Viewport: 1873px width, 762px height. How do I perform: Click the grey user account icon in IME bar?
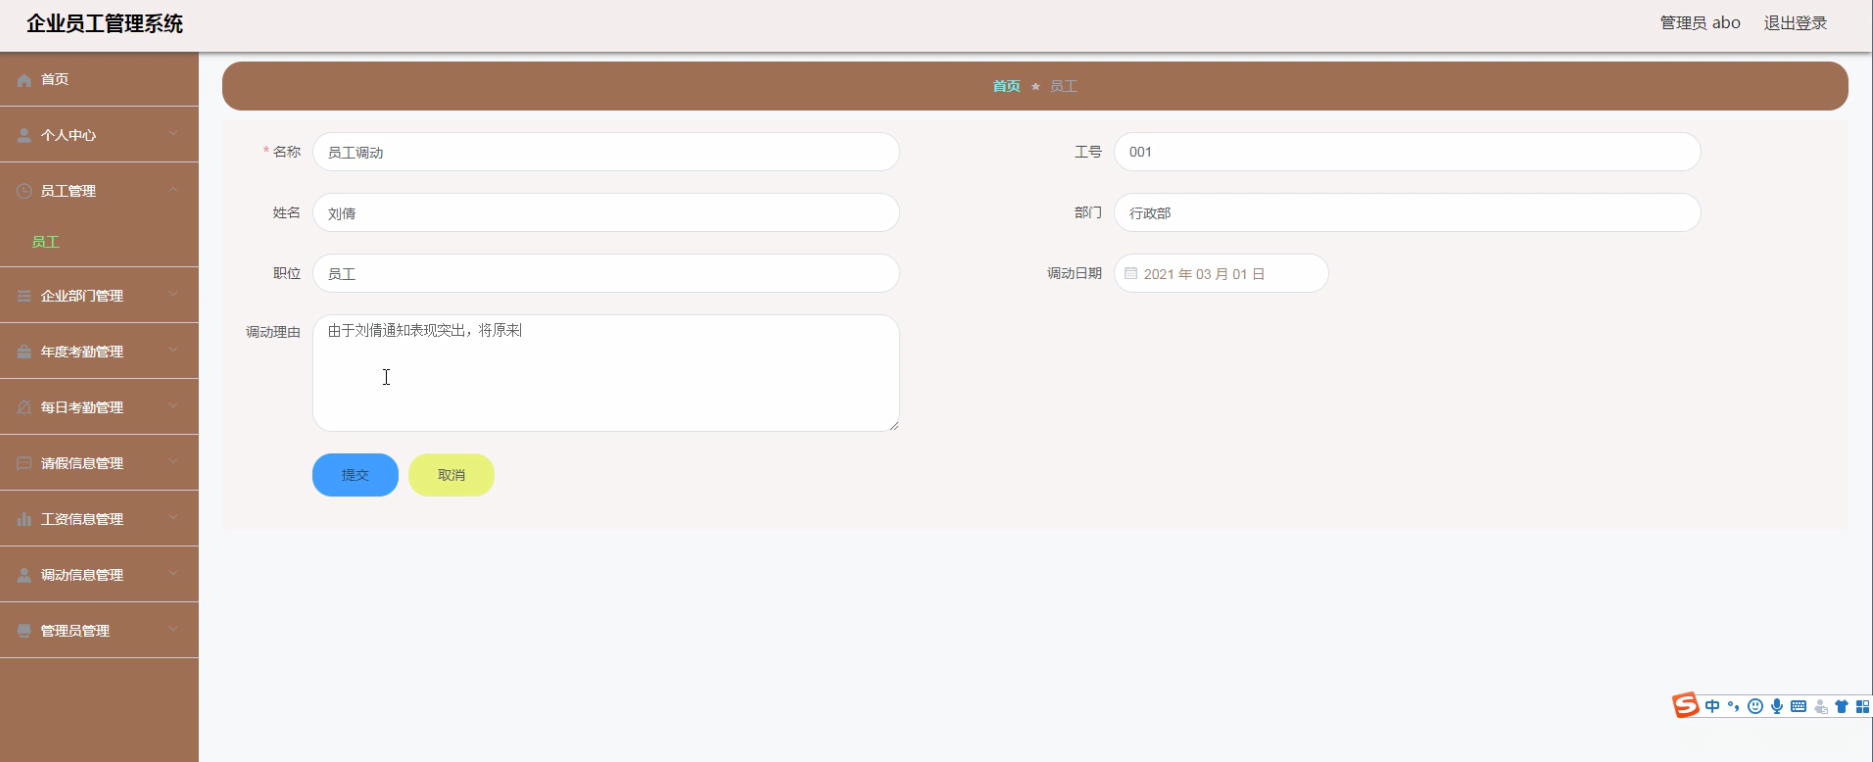1821,707
